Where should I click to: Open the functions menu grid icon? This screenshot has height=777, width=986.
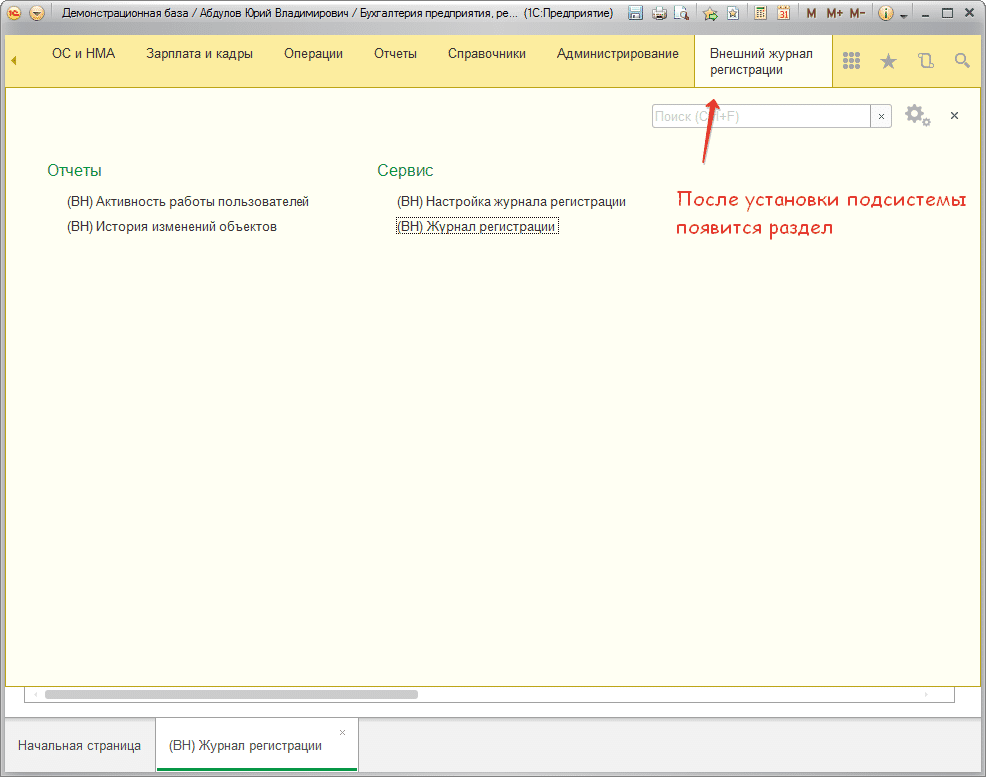click(851, 61)
